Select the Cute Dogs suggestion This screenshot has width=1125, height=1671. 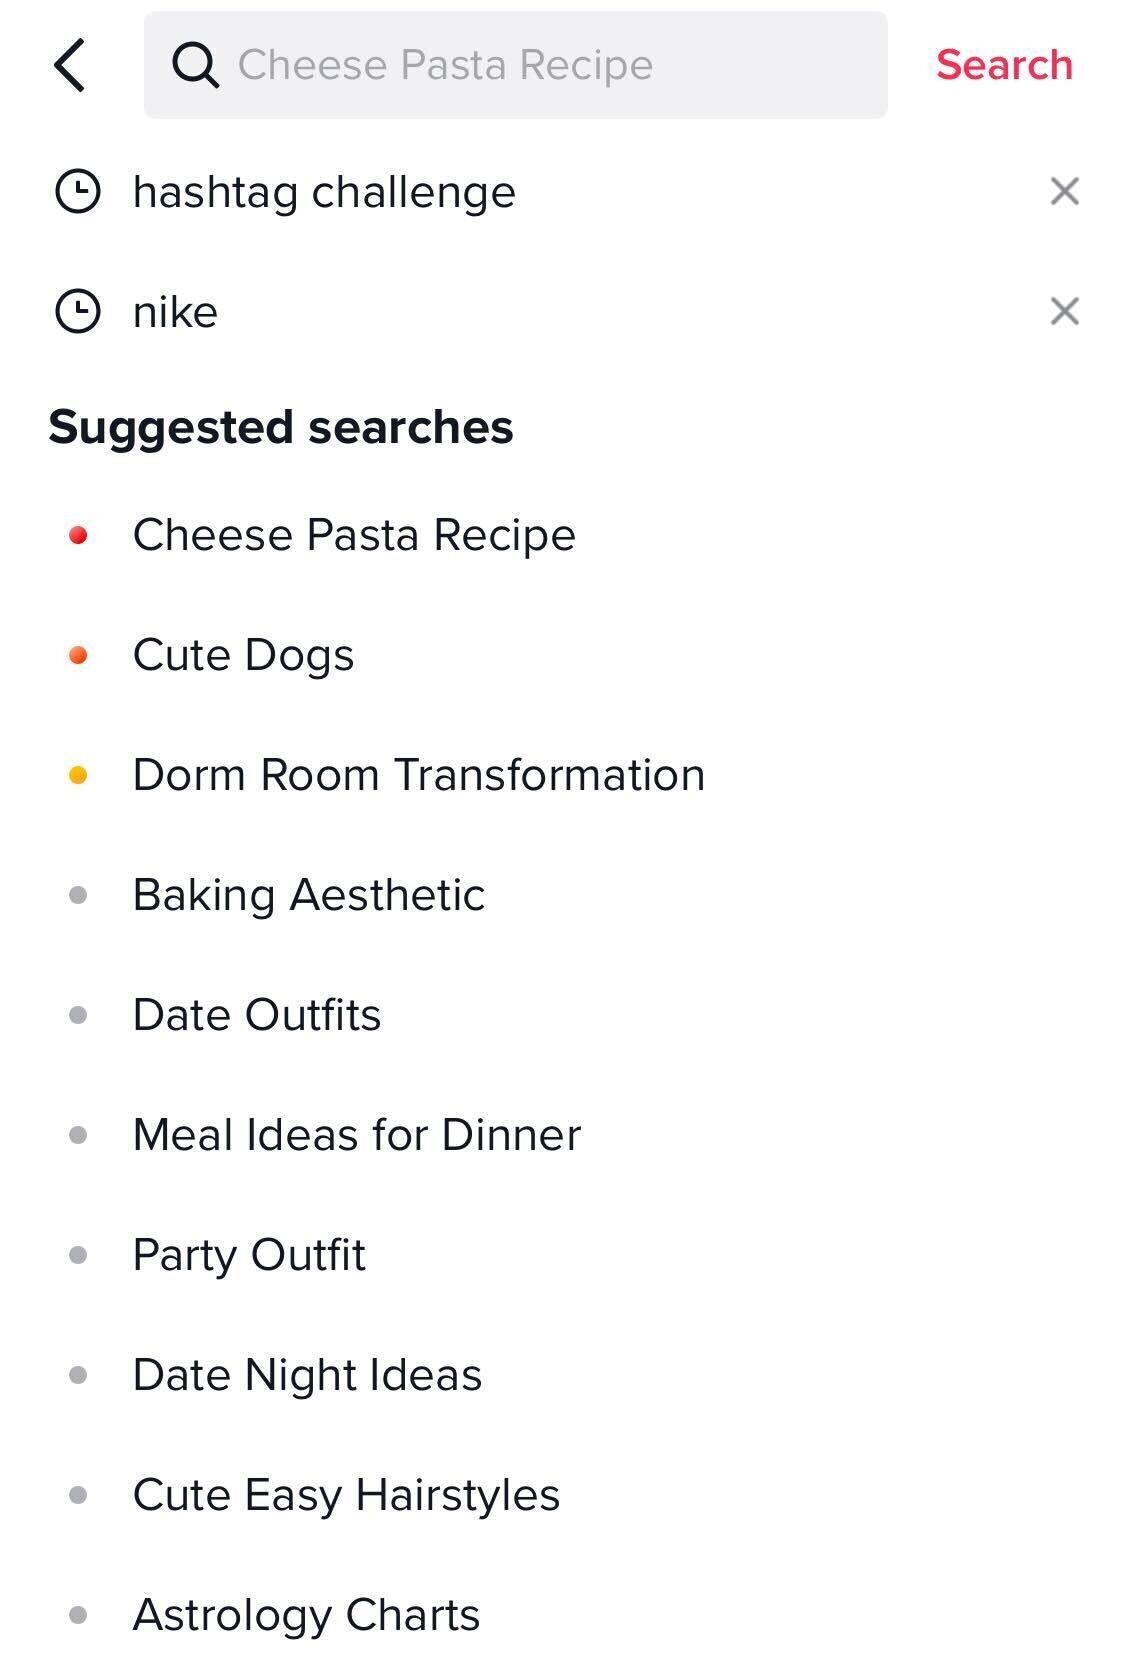[x=243, y=655]
